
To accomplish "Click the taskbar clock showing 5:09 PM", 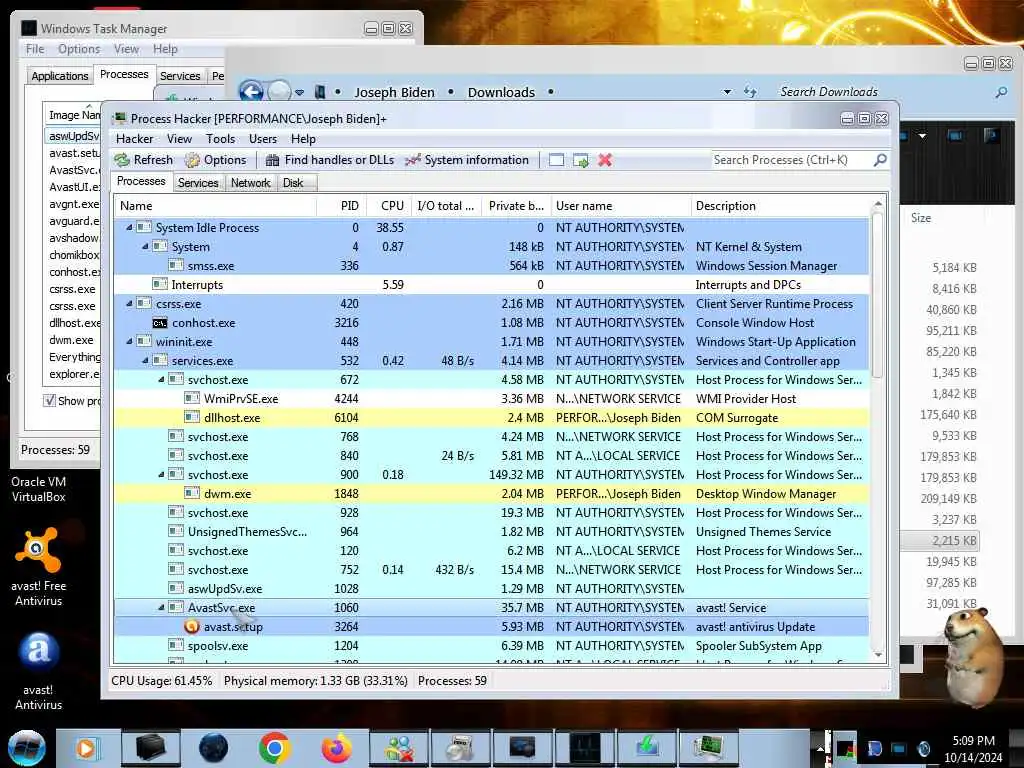I will 973,748.
